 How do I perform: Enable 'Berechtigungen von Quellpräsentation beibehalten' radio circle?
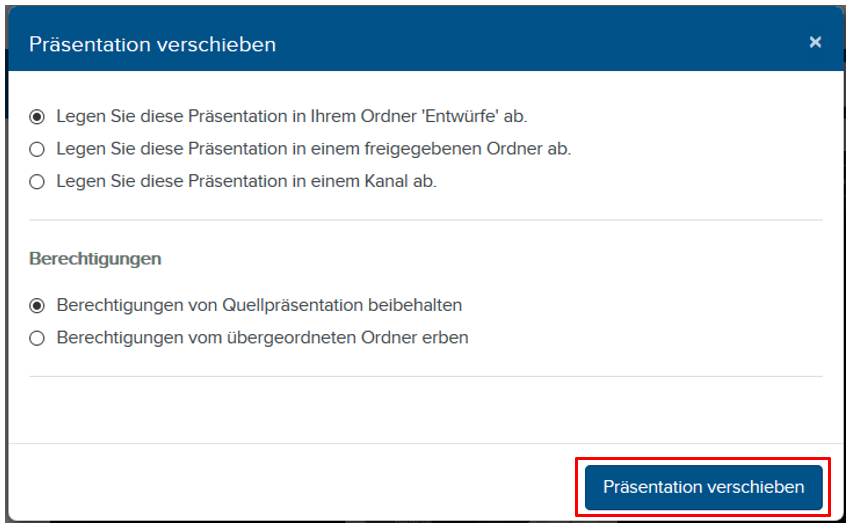37,305
